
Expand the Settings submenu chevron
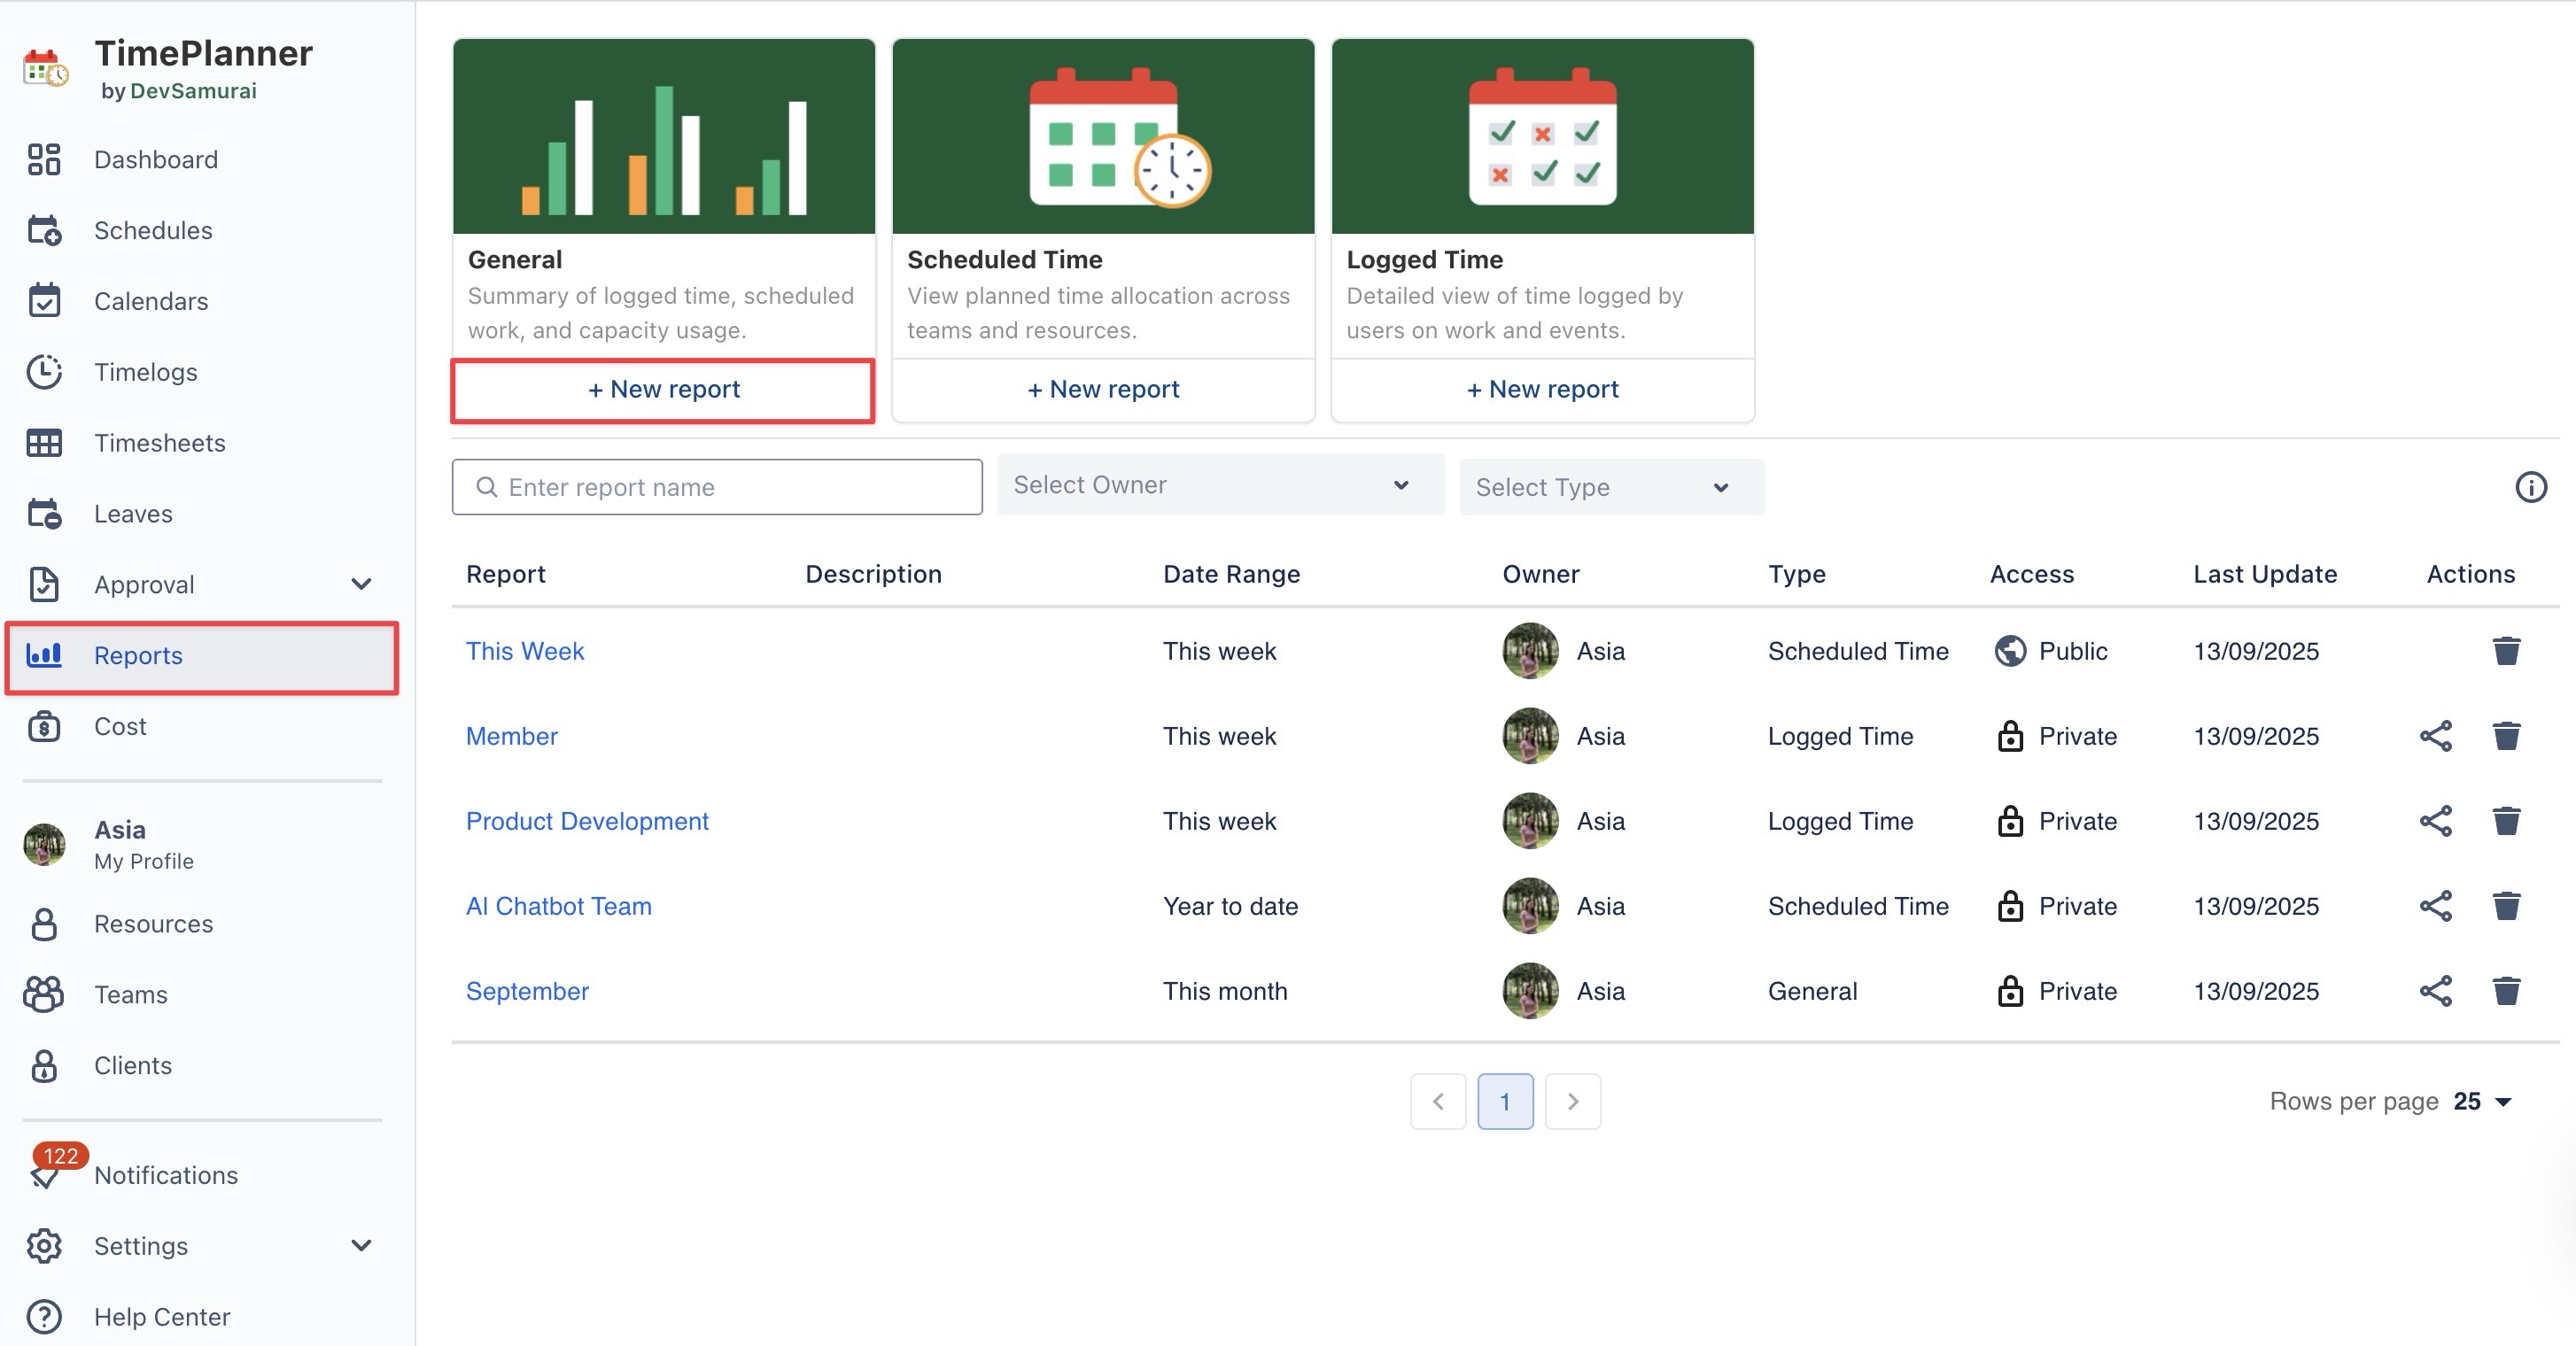362,1245
